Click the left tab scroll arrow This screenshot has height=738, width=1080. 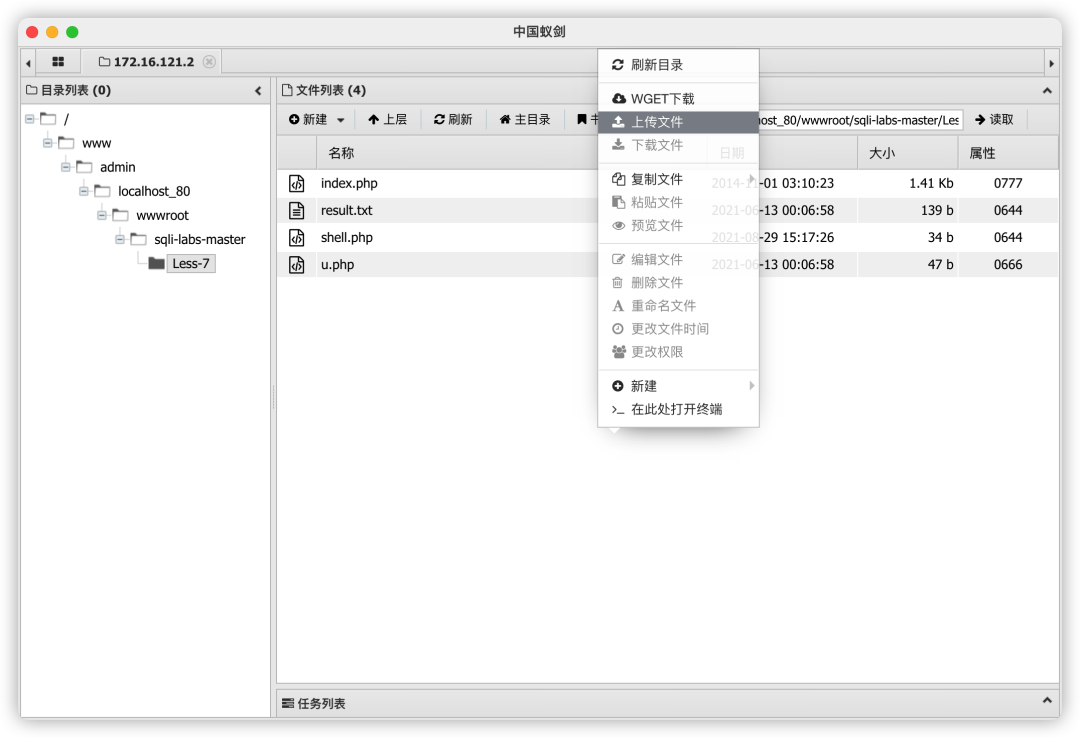(28, 63)
